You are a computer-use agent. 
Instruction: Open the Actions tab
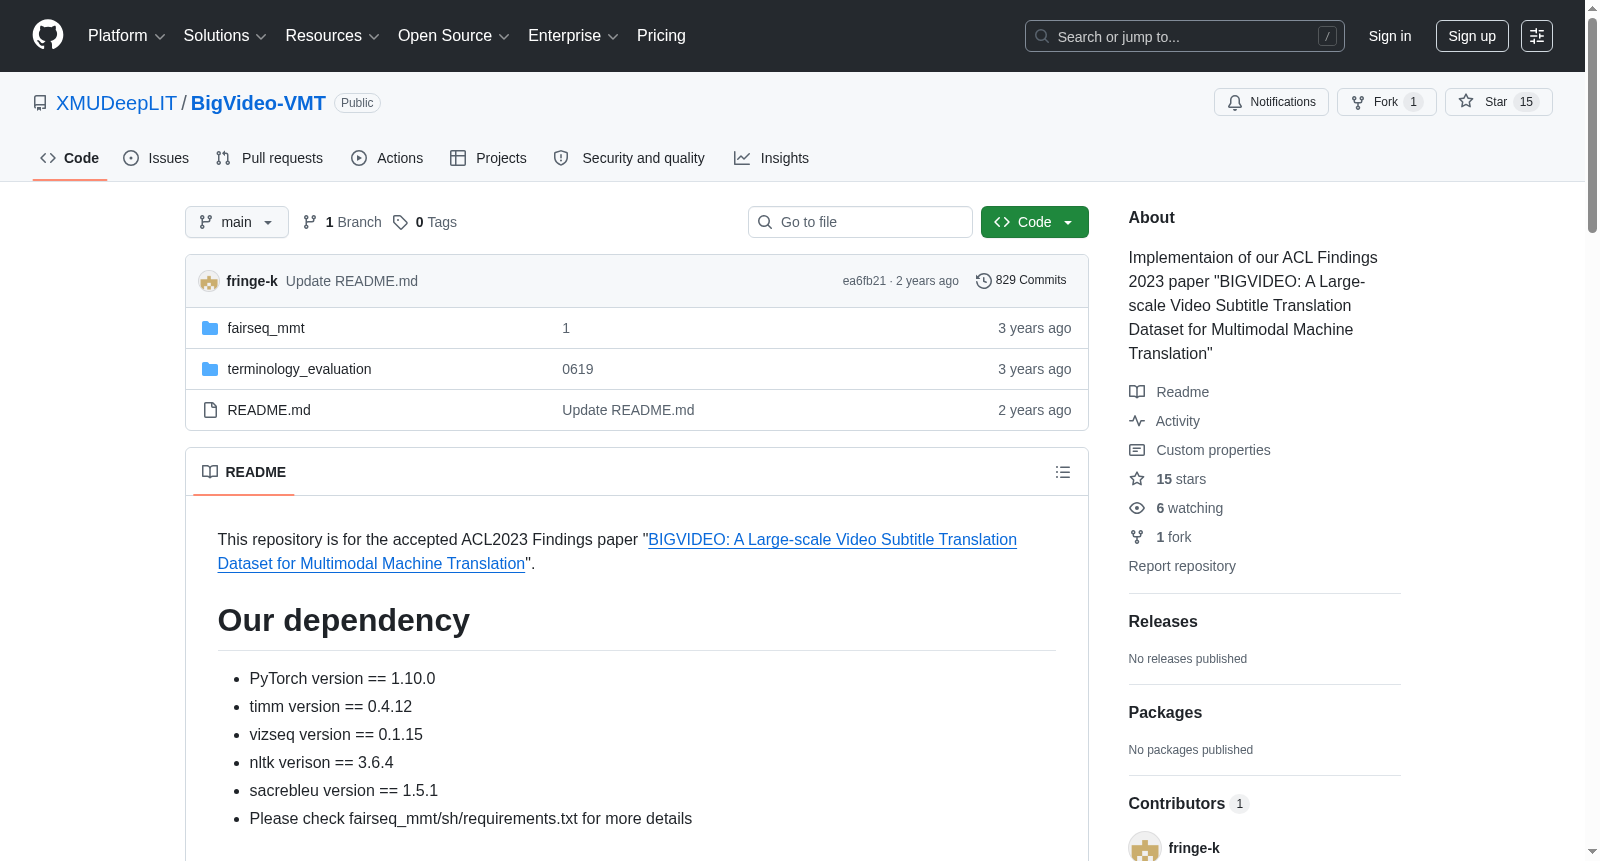pos(387,158)
